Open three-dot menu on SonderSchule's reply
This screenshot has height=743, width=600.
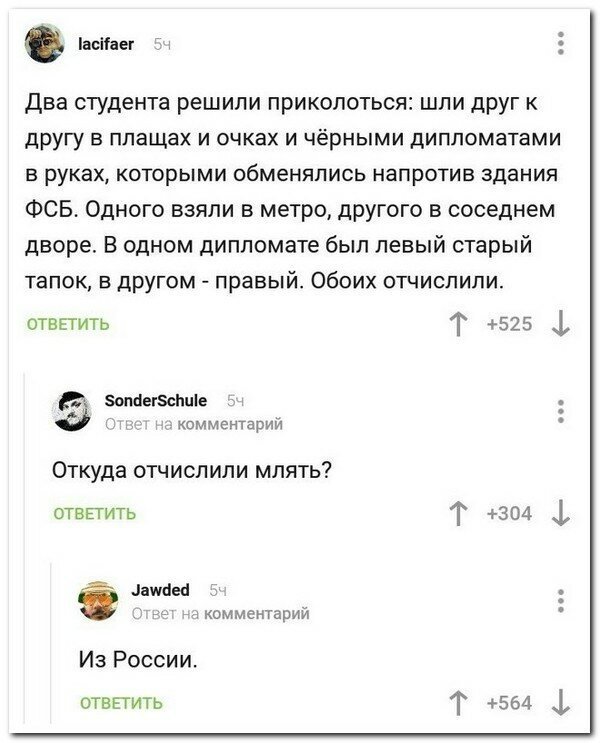click(561, 410)
